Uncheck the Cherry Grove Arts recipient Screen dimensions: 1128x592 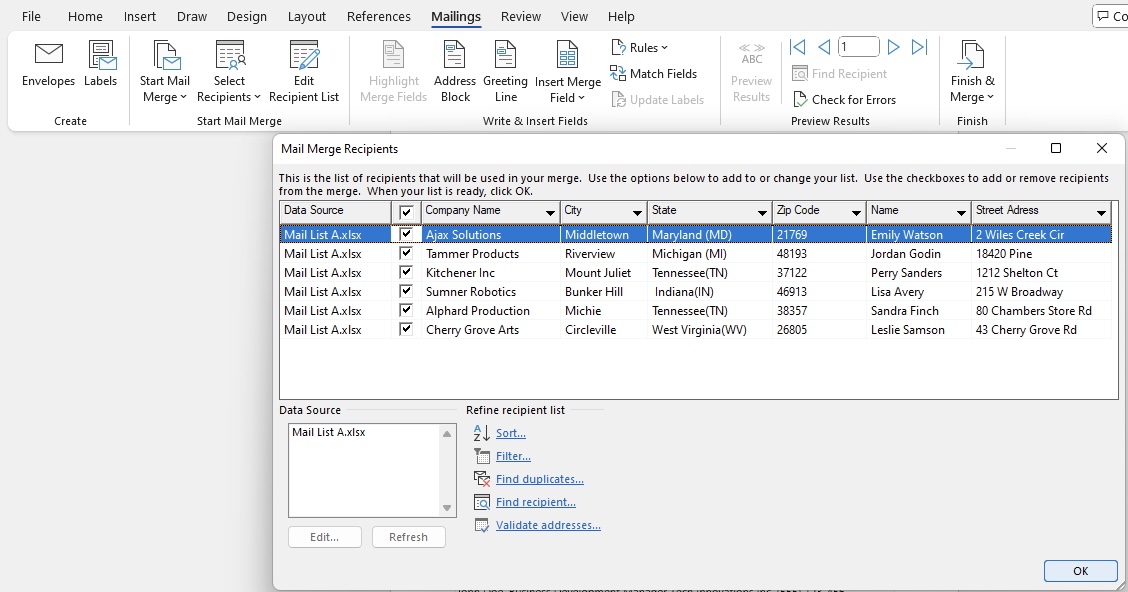406,329
